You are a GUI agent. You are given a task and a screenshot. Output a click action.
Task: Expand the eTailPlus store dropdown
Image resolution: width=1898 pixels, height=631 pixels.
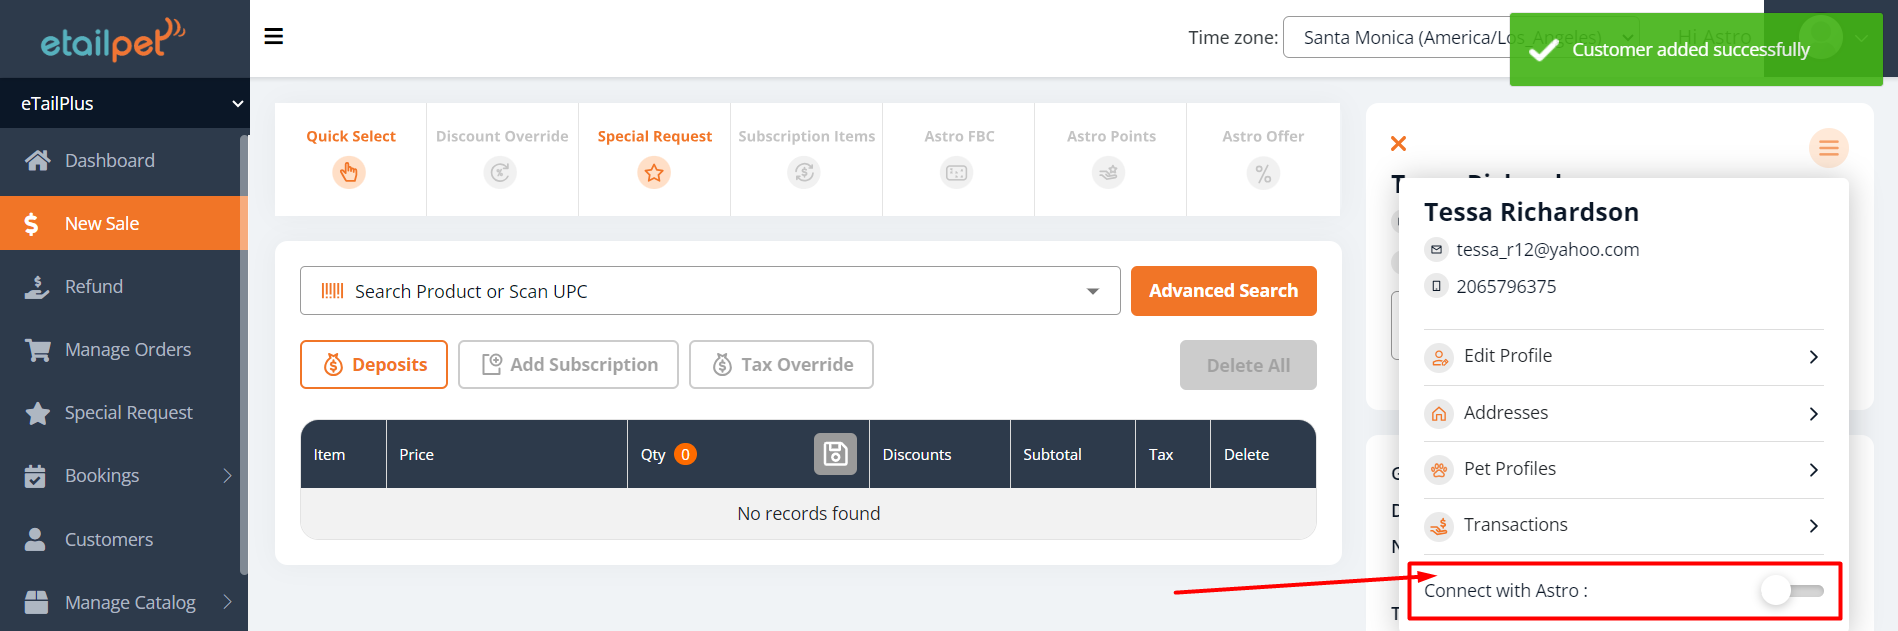coord(237,104)
